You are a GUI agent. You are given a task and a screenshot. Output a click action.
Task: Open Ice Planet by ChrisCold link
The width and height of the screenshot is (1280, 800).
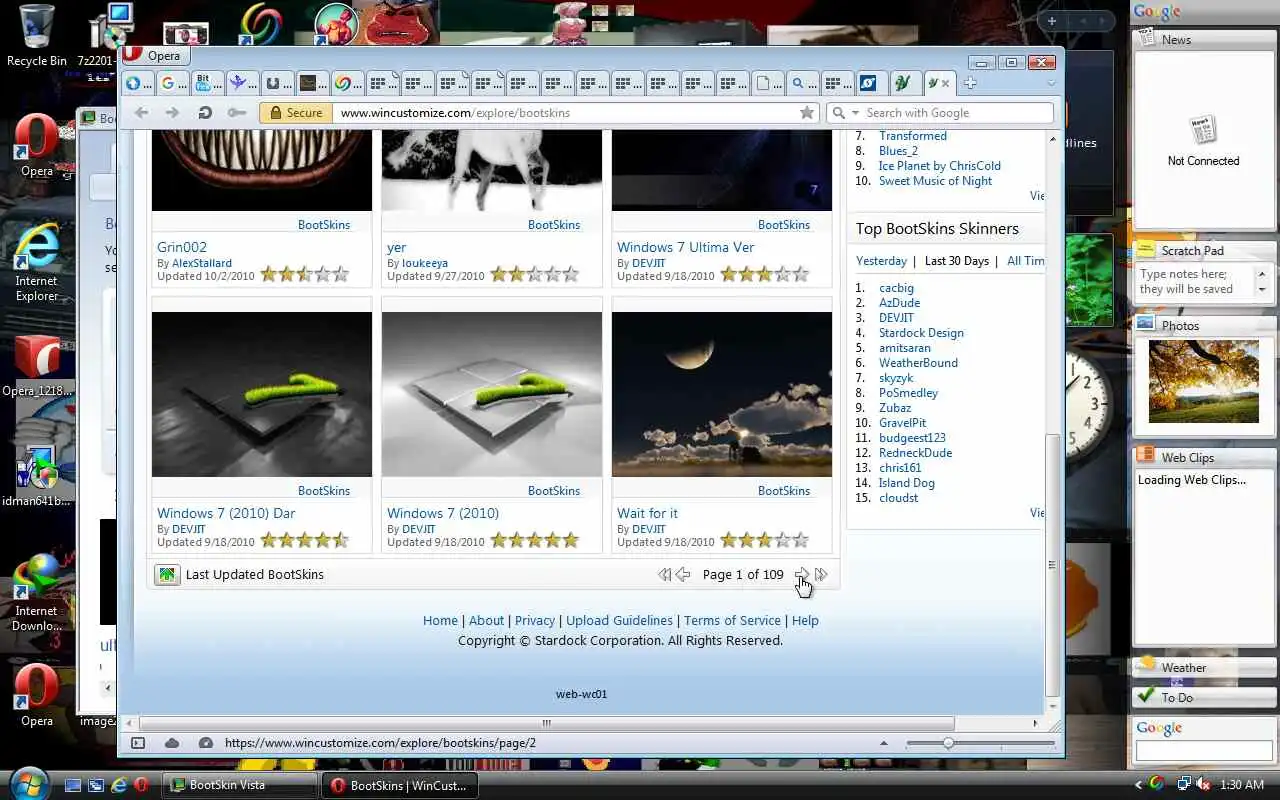[x=940, y=166]
